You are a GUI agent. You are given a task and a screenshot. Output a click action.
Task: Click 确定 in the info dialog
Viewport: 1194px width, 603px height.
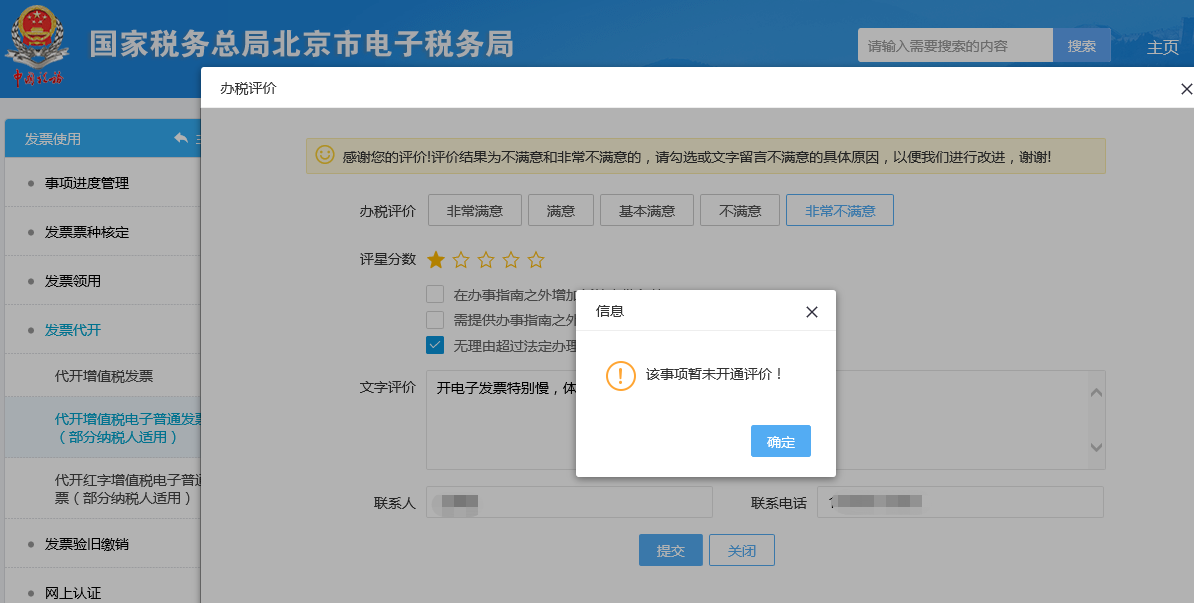coord(781,441)
